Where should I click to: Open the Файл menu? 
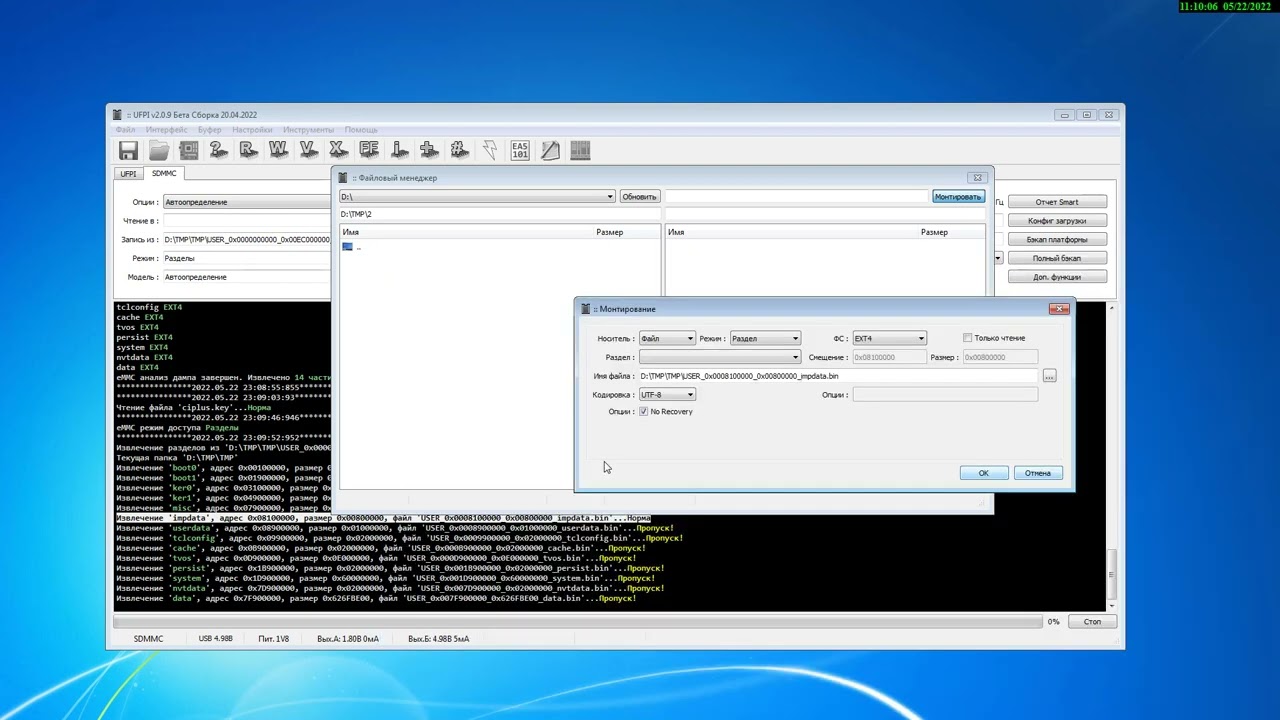(125, 130)
